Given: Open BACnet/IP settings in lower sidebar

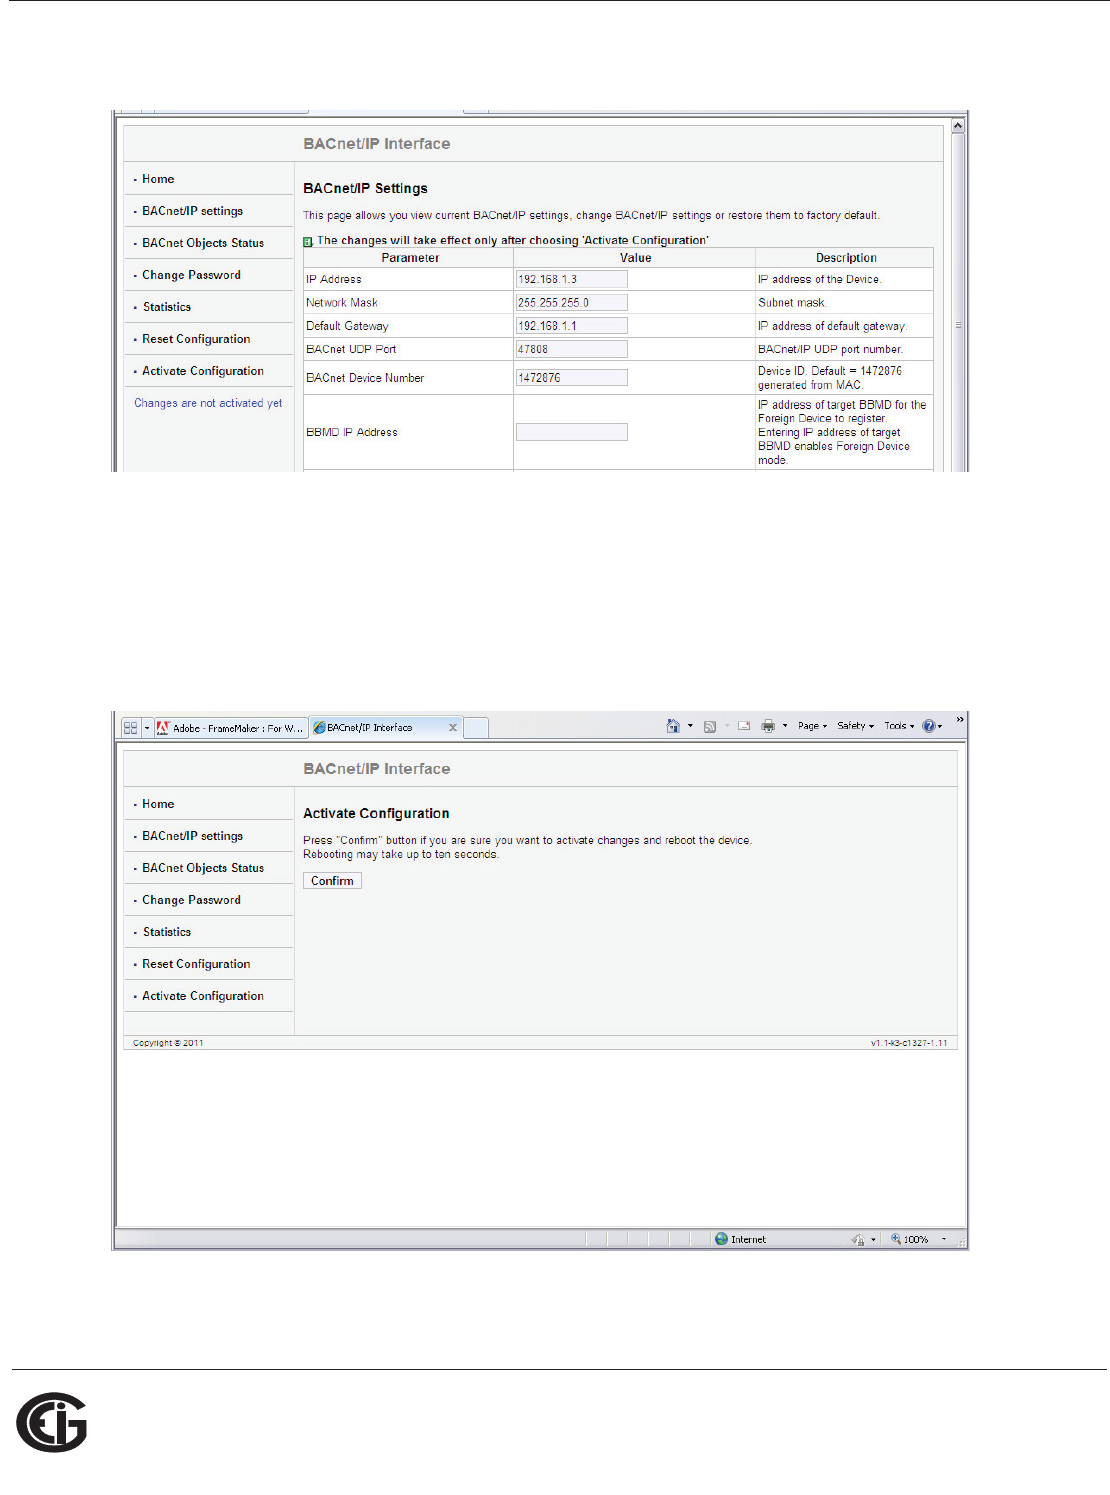Looking at the screenshot, I should coord(192,836).
